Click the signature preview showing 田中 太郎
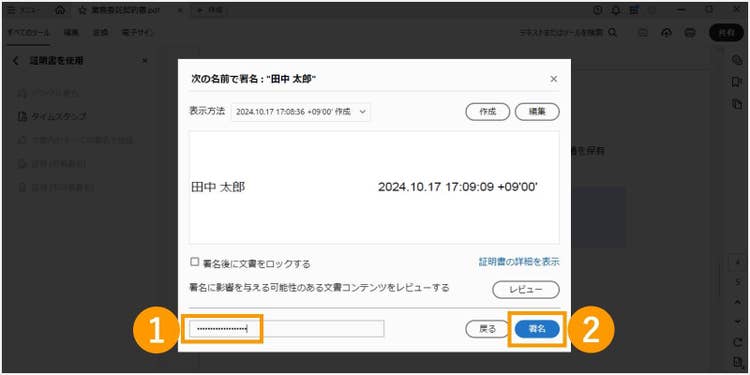 [374, 188]
